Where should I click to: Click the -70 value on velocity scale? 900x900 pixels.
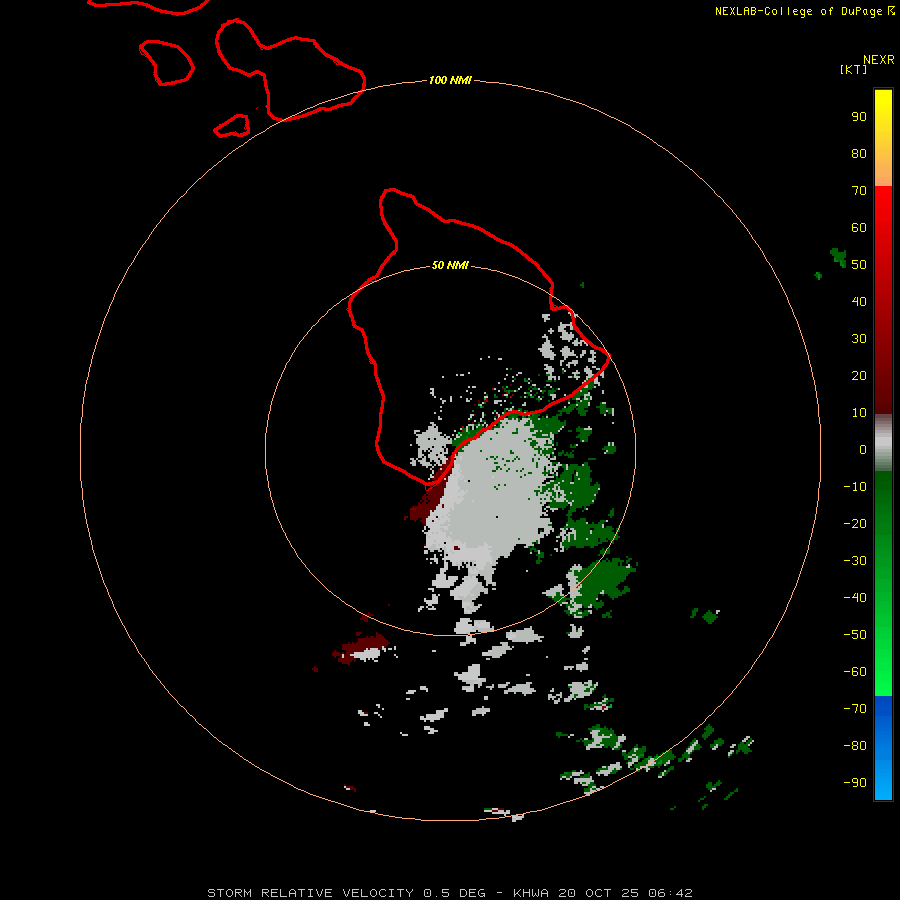855,708
